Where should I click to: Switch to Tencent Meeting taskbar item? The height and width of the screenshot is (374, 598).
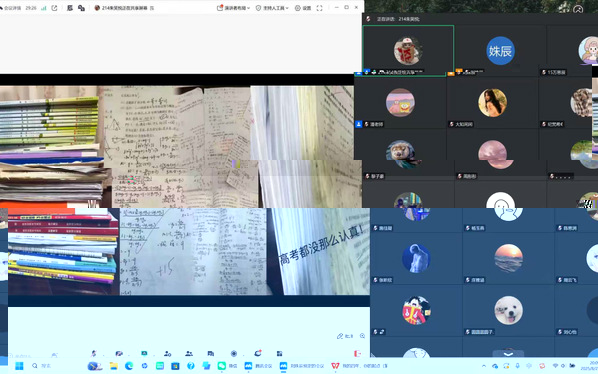tap(258, 366)
